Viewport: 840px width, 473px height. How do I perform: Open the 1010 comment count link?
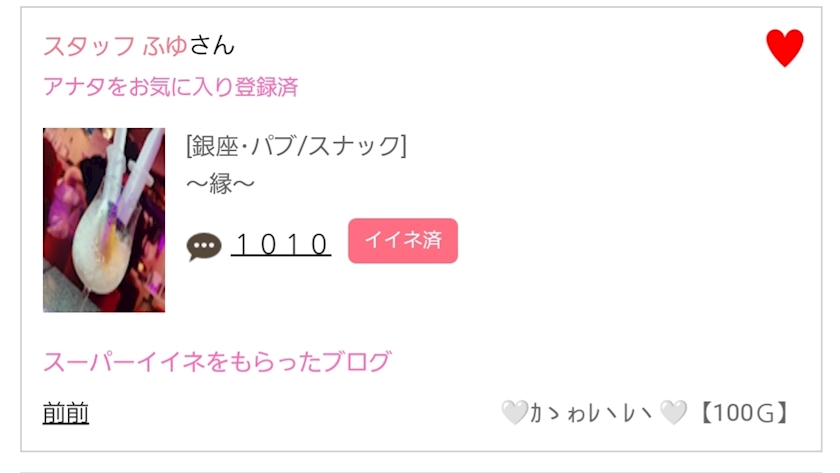(x=281, y=243)
